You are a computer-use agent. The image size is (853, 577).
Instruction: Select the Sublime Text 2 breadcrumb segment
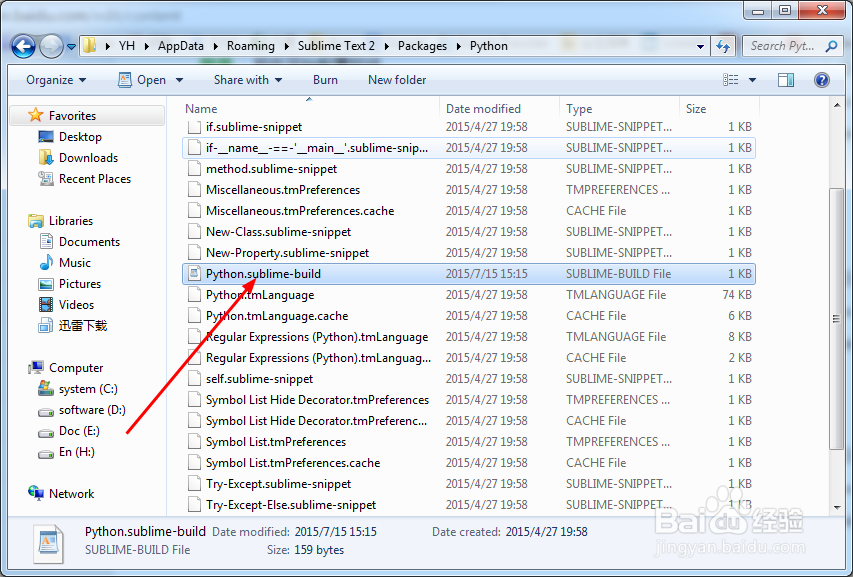click(x=336, y=46)
